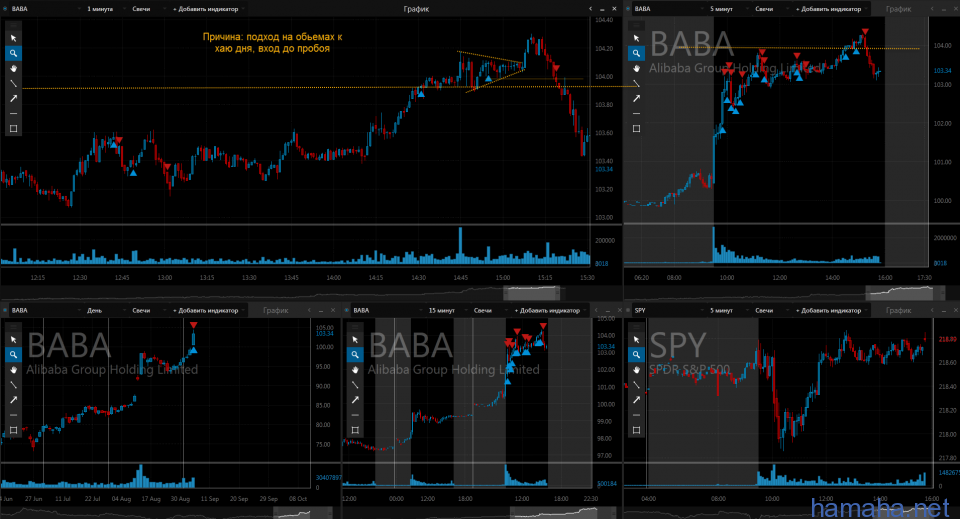
Task: Select the horizontal line tool in the 15 минут chart
Action: pyautogui.click(x=355, y=415)
